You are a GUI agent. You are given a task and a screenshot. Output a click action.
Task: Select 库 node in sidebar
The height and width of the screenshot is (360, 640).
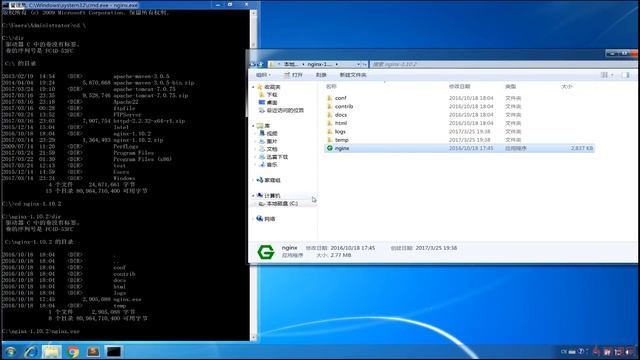click(x=267, y=126)
